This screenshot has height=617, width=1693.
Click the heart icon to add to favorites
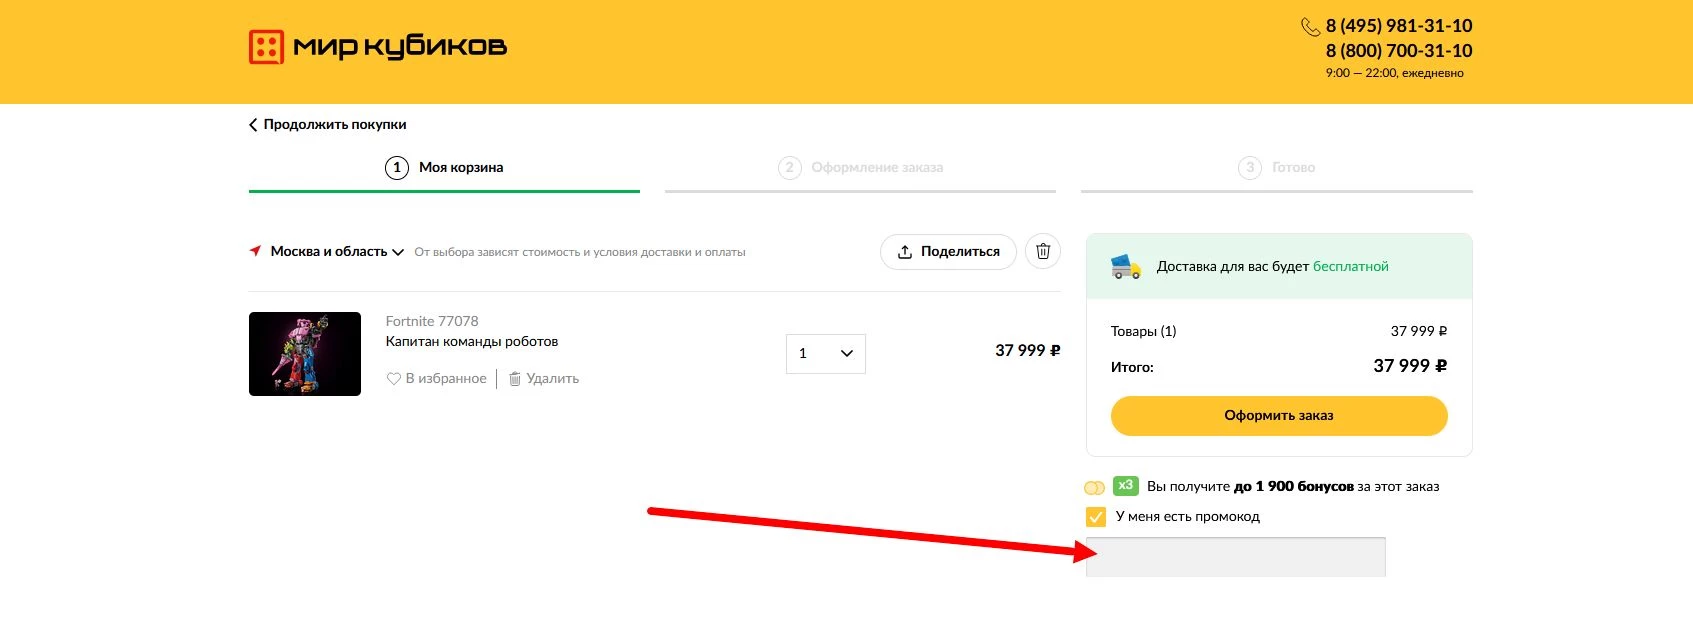point(394,379)
